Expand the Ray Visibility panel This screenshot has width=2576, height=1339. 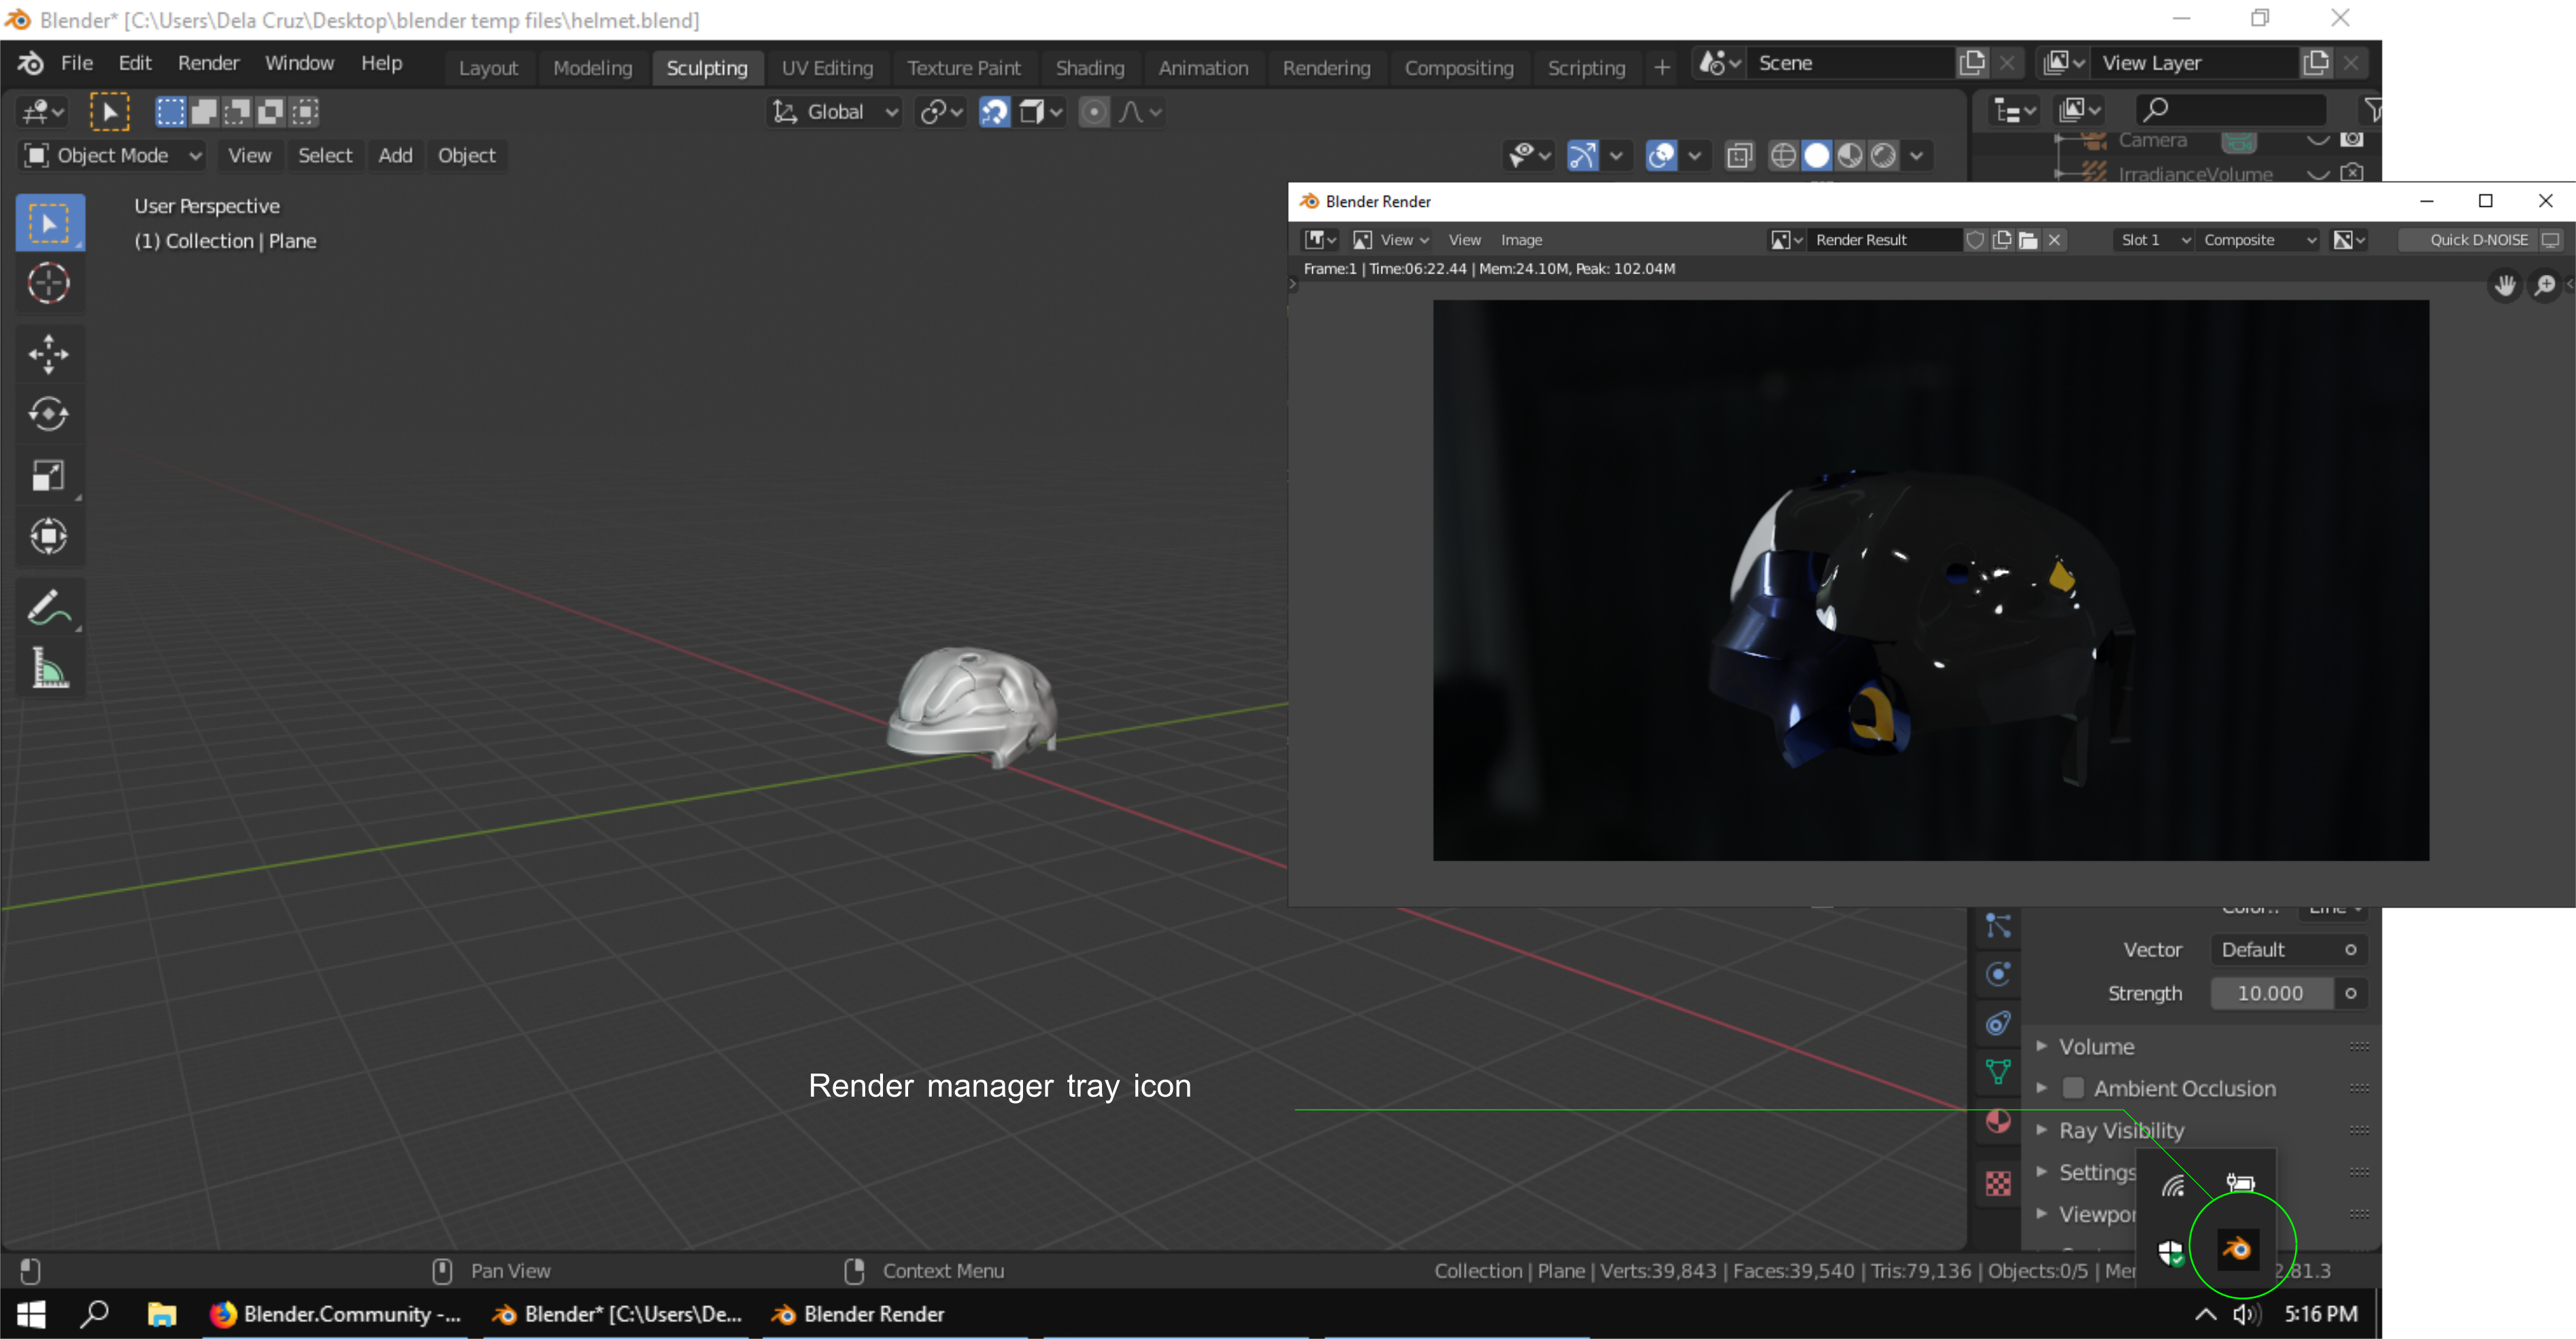2121,1131
